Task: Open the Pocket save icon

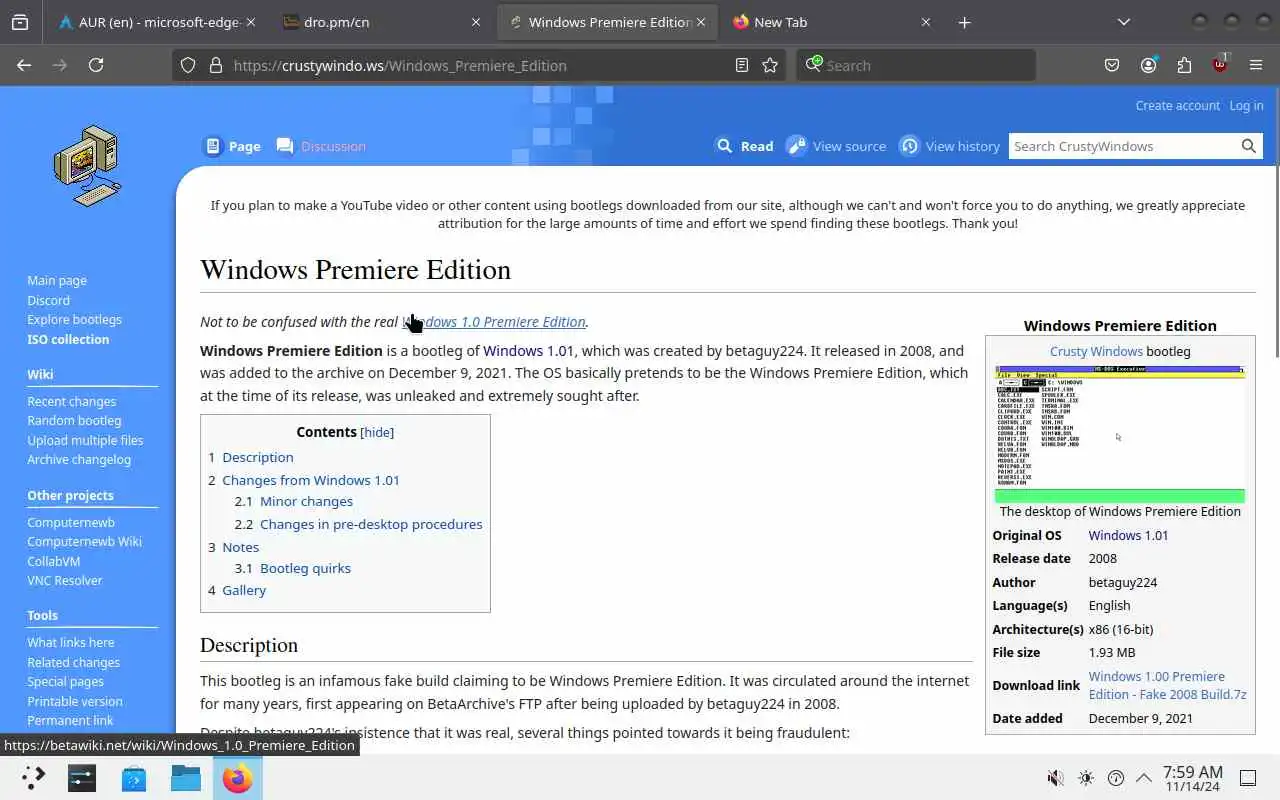Action: click(1112, 65)
